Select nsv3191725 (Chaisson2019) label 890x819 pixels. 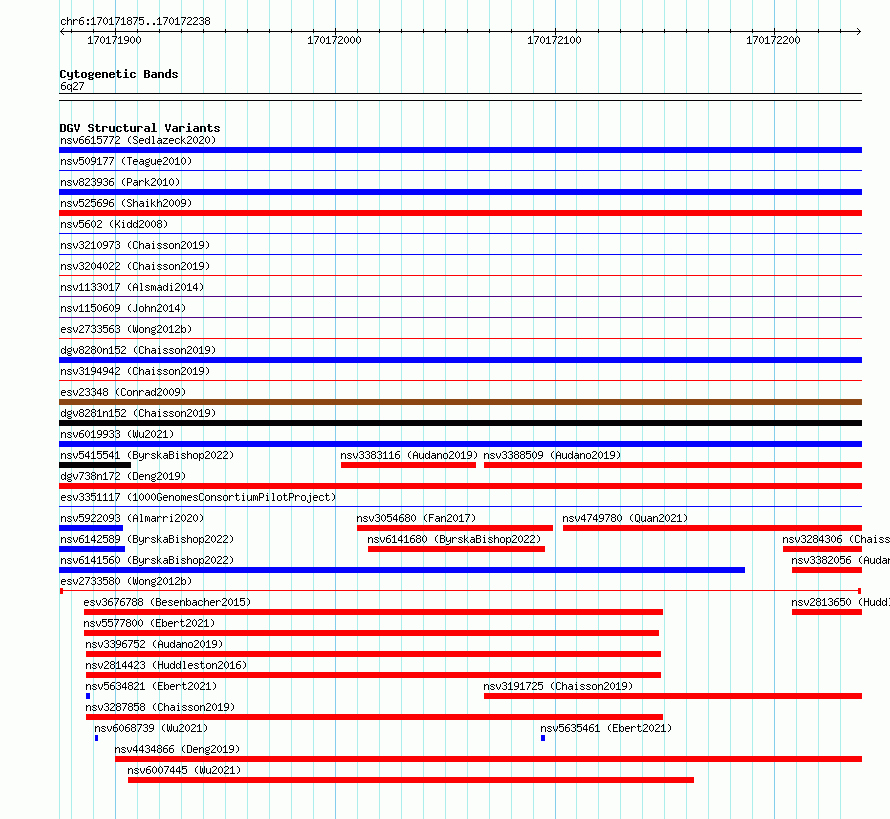(558, 686)
